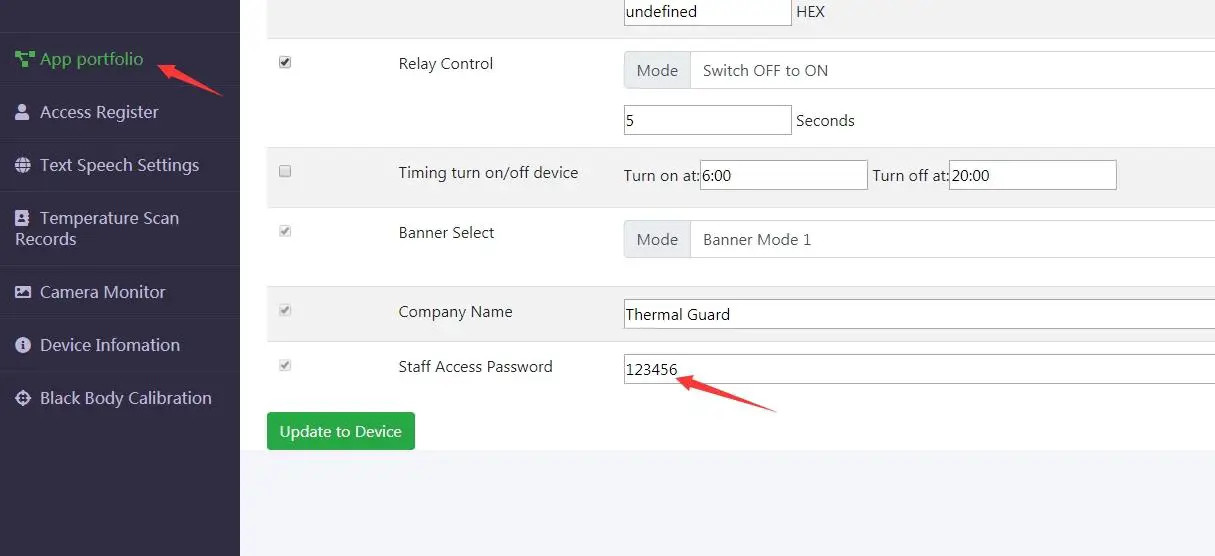Toggle the Staff Access Password checkbox
Image resolution: width=1215 pixels, height=556 pixels.
tap(285, 365)
